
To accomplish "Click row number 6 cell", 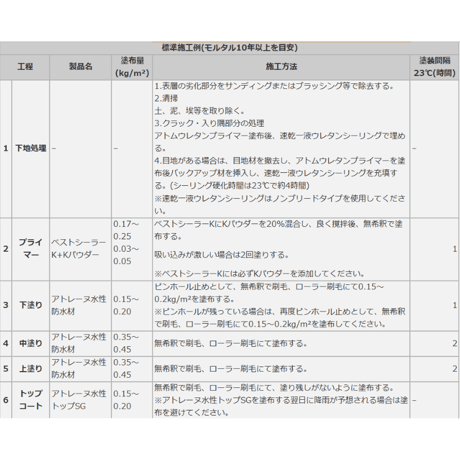I will click(x=6, y=400).
